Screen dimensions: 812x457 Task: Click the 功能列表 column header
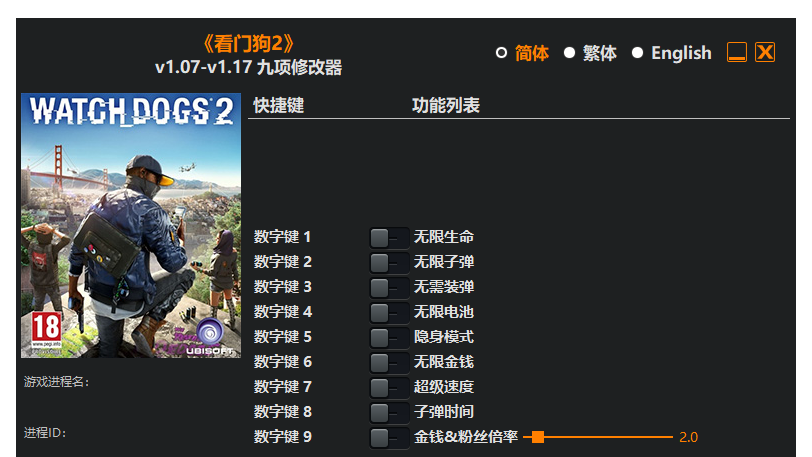point(446,106)
